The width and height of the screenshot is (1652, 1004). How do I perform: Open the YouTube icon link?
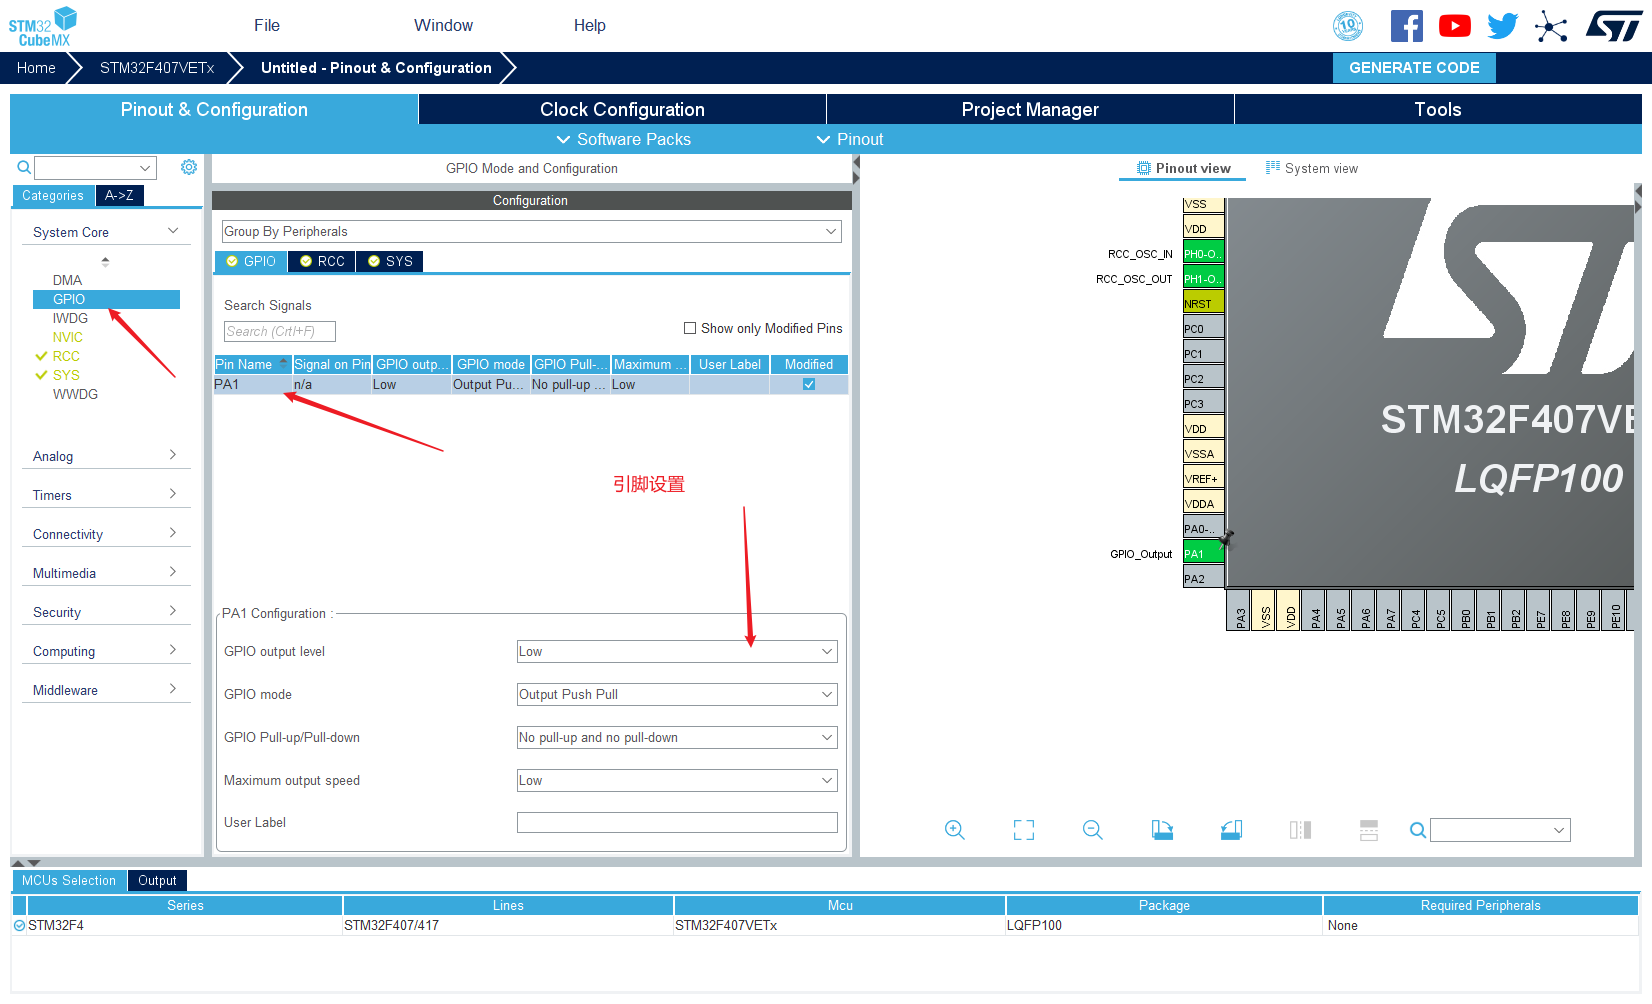1455,26
